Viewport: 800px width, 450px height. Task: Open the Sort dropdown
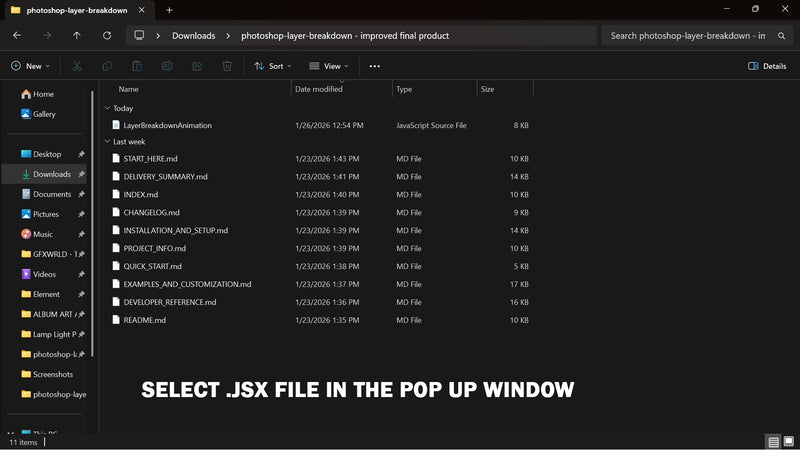click(273, 66)
